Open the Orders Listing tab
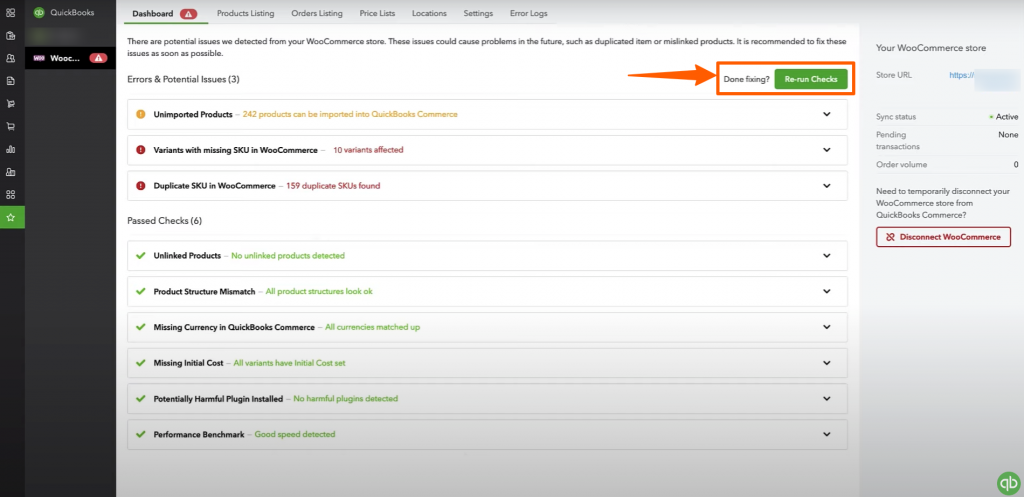The image size is (1024, 497). coord(317,13)
